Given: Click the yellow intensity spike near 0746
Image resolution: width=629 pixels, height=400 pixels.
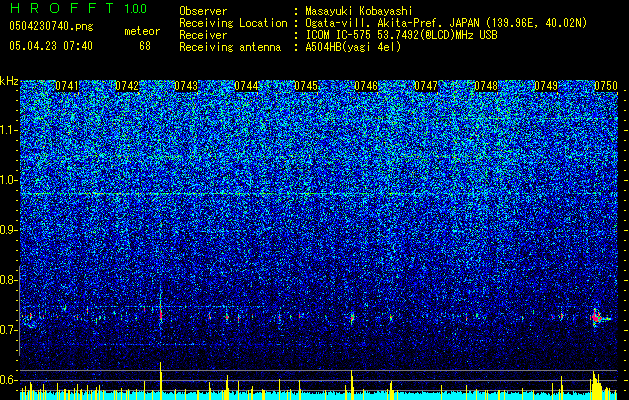Looking at the screenshot, I should (x=352, y=385).
